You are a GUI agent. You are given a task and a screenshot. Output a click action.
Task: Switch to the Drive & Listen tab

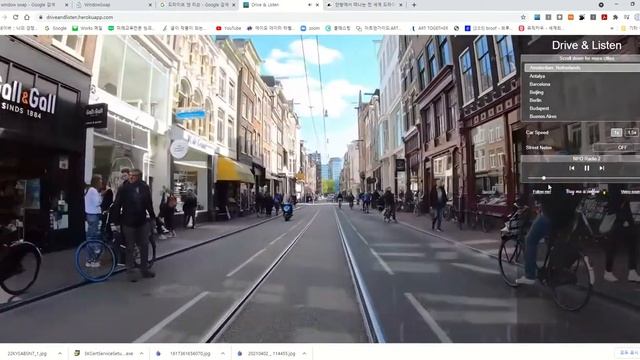click(282, 5)
